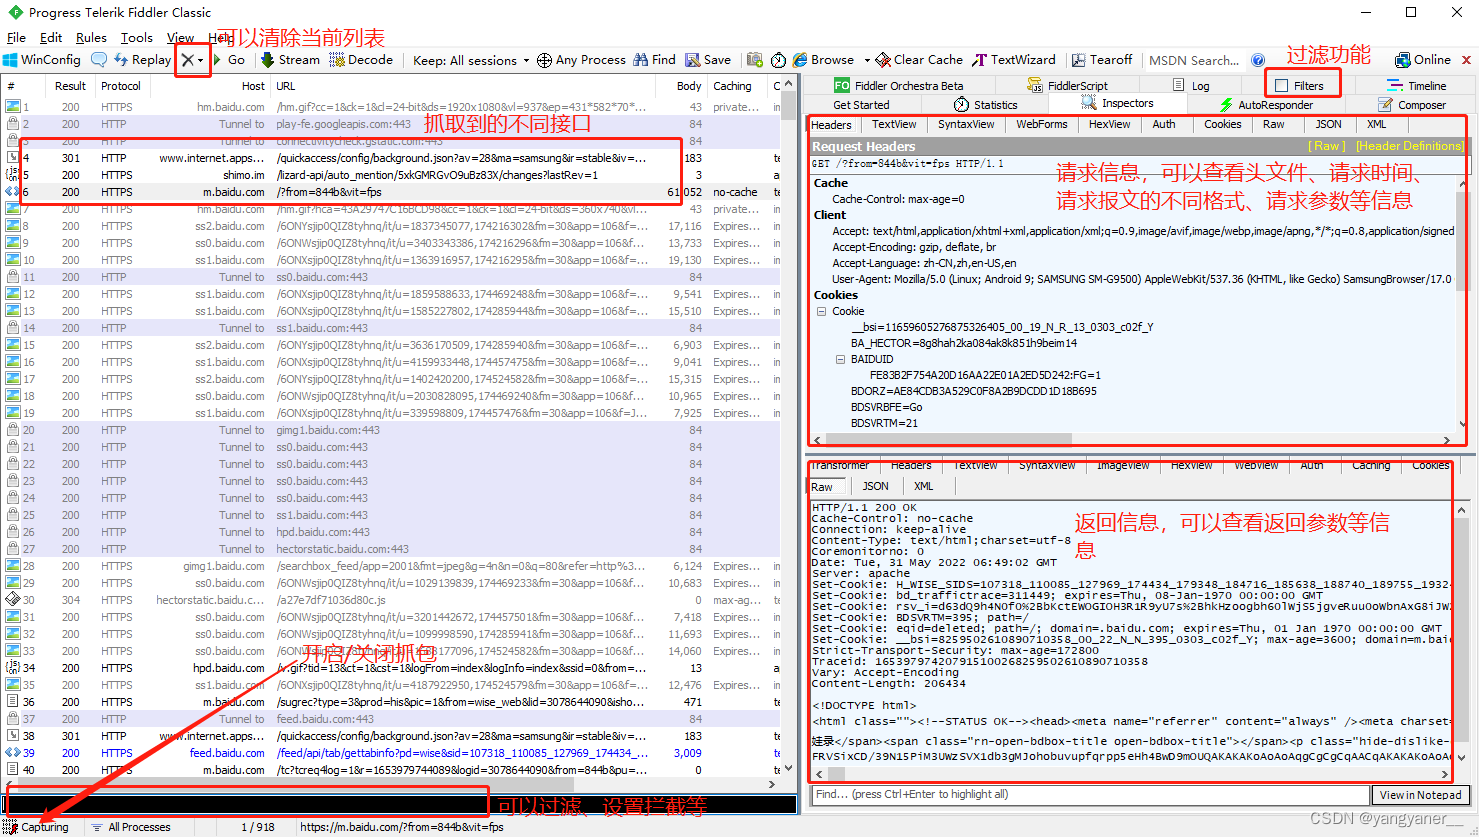Click inside the MSDN Search field

[x=1194, y=60]
